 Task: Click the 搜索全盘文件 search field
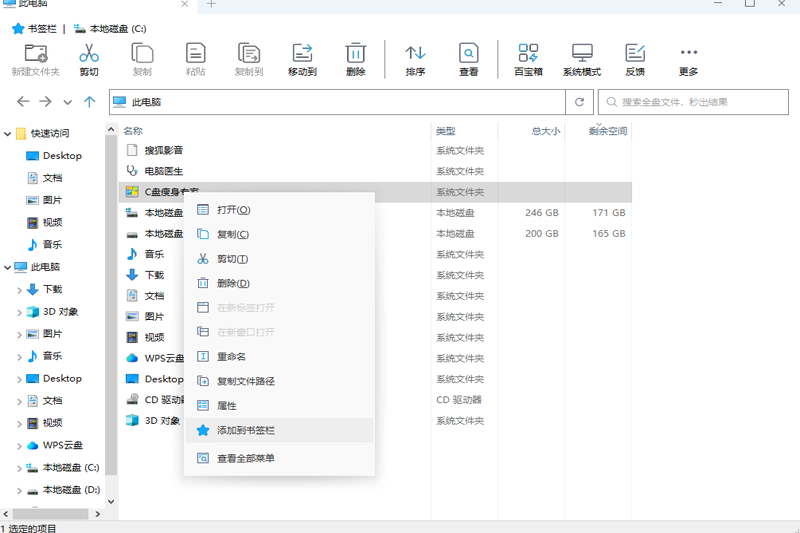click(x=700, y=102)
